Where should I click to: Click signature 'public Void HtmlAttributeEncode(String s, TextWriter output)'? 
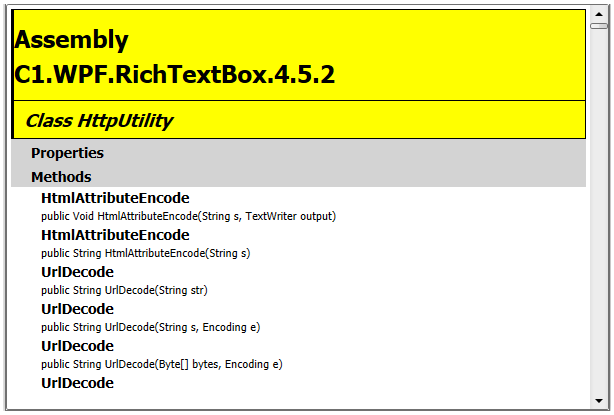(188, 216)
